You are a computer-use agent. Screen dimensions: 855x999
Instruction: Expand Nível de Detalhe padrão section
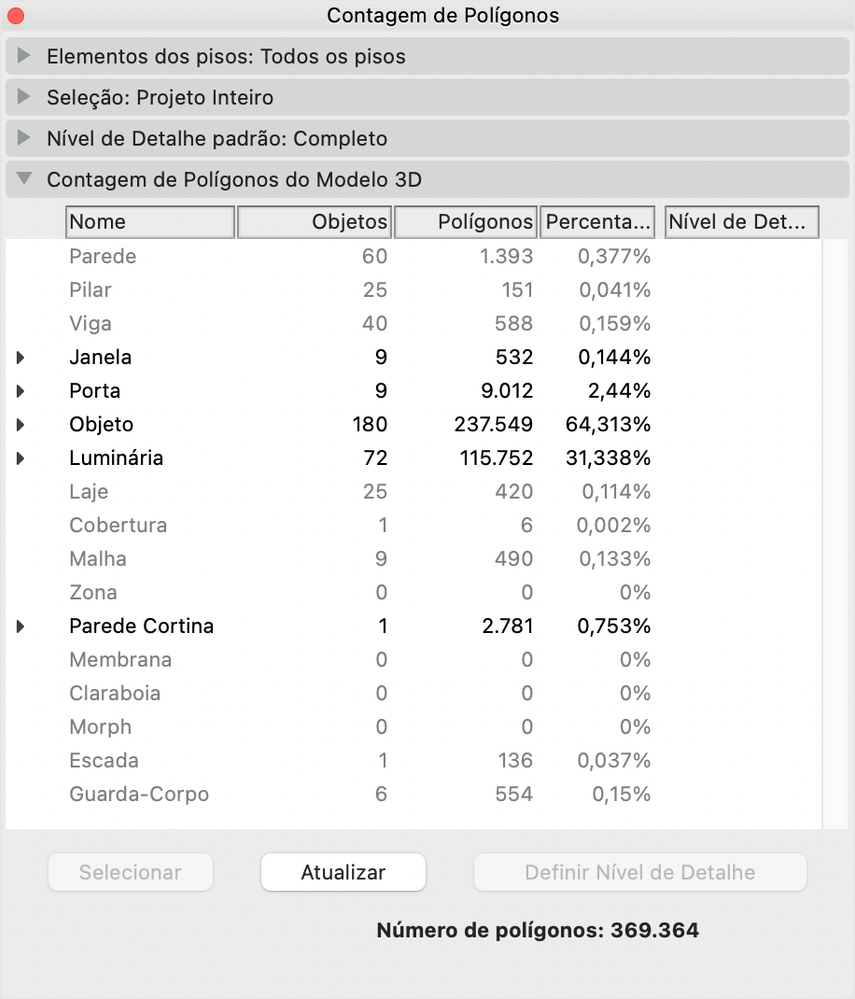(x=26, y=139)
